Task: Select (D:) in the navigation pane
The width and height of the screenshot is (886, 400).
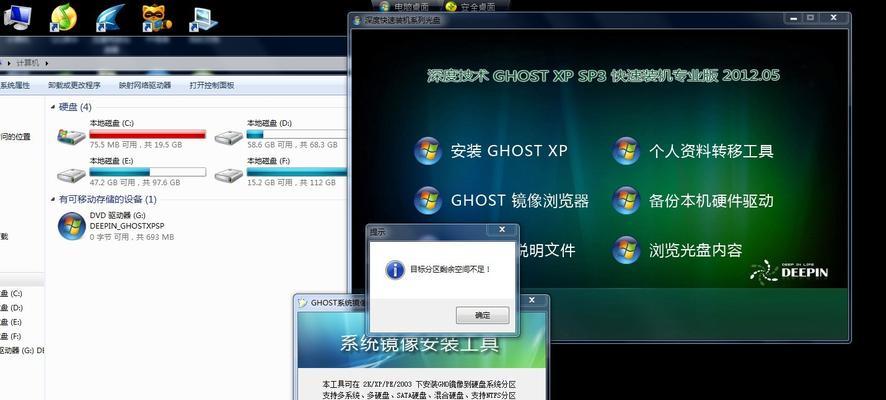Action: [x=11, y=307]
